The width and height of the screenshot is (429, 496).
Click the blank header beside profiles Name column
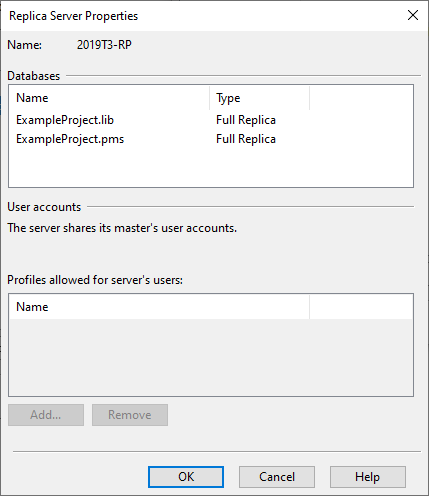click(361, 307)
